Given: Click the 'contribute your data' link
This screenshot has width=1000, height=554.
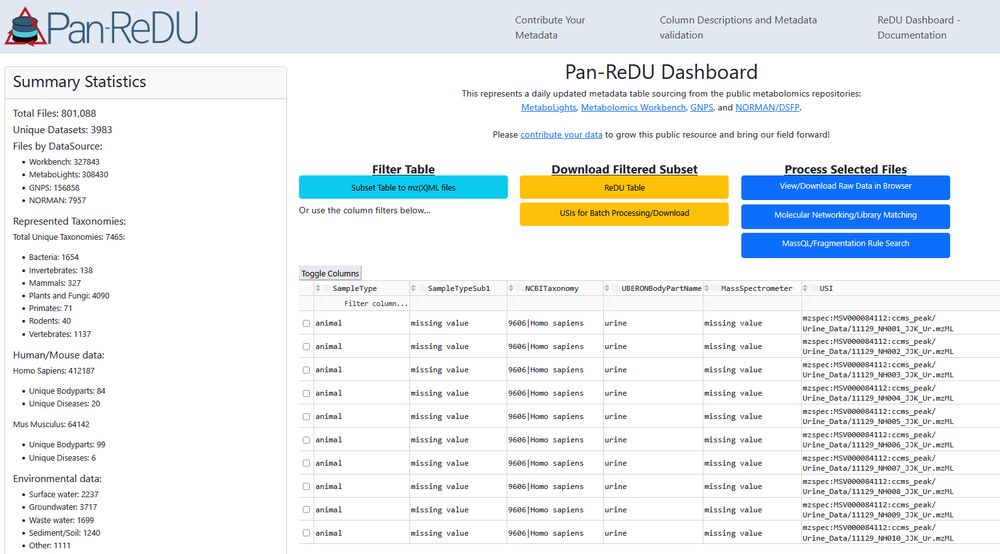Looking at the screenshot, I should (561, 135).
